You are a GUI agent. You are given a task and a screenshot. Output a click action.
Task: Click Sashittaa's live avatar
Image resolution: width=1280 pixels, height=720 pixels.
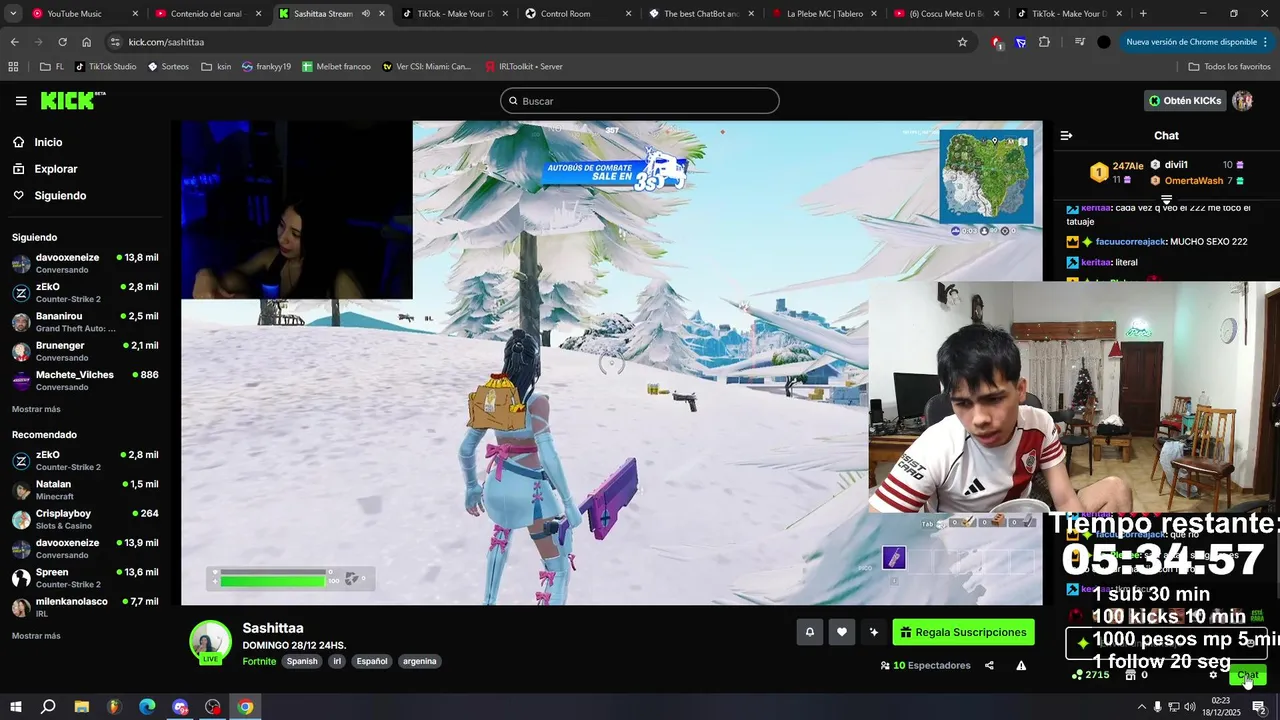(x=210, y=642)
